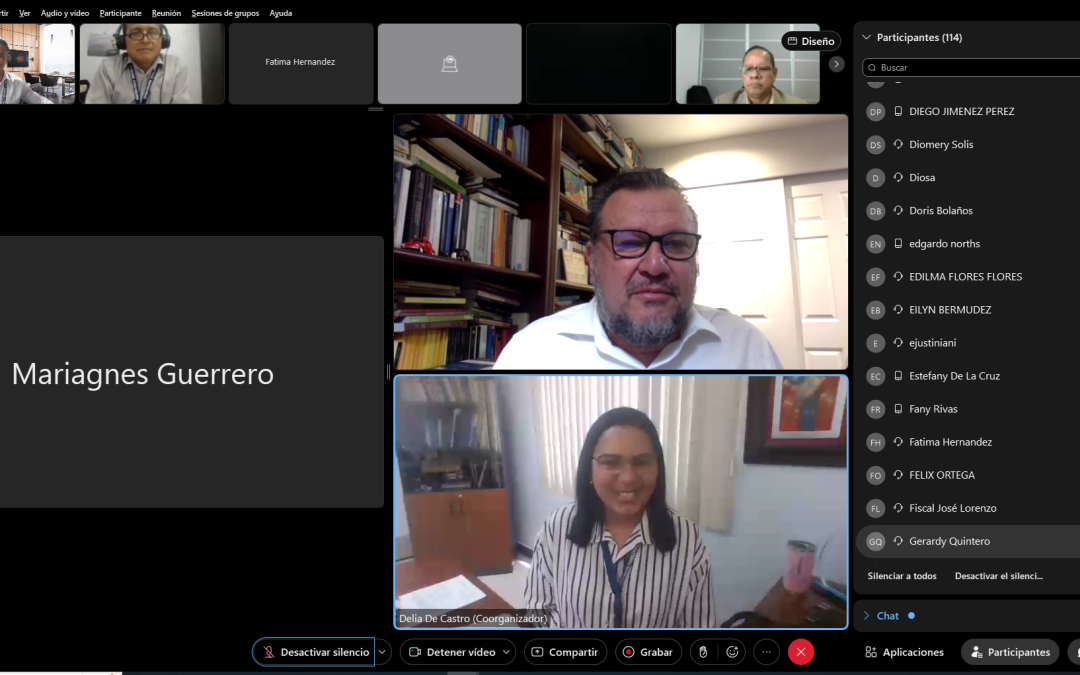Open the Reunión menu
The width and height of the screenshot is (1080, 675).
(x=165, y=12)
